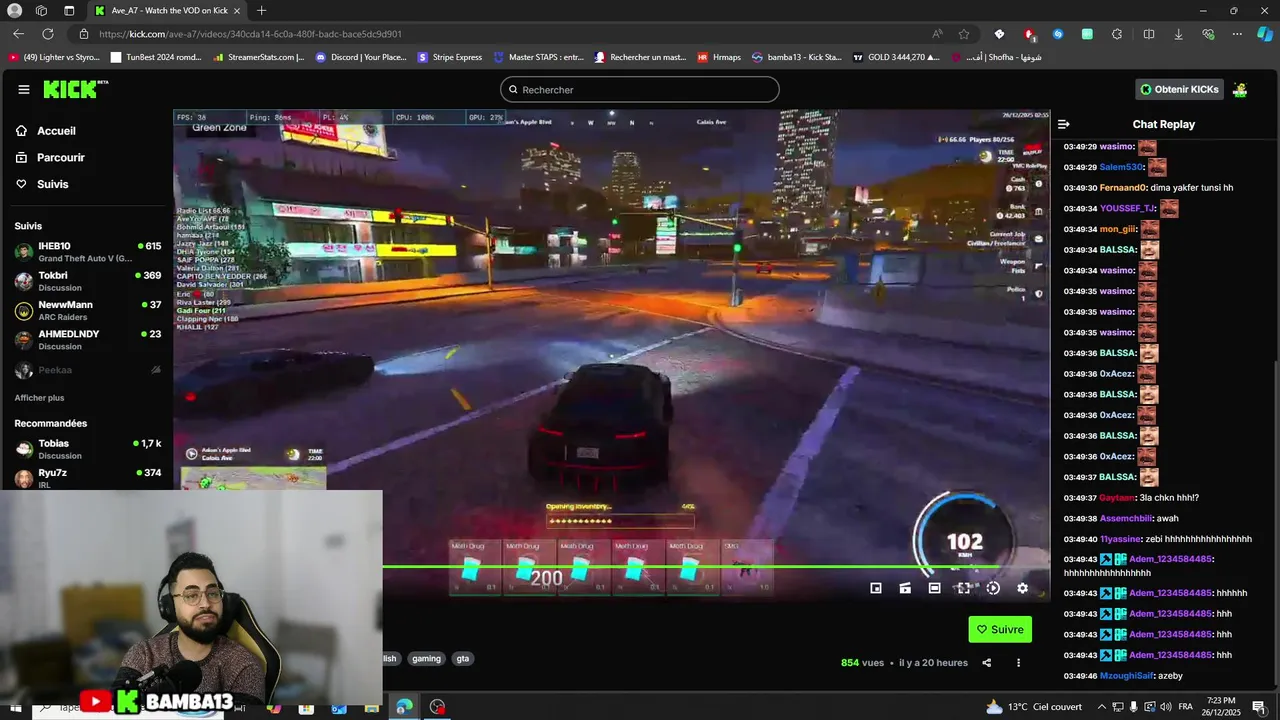The width and height of the screenshot is (1280, 720).
Task: Open the FRA language indicator
Action: pyautogui.click(x=1186, y=707)
